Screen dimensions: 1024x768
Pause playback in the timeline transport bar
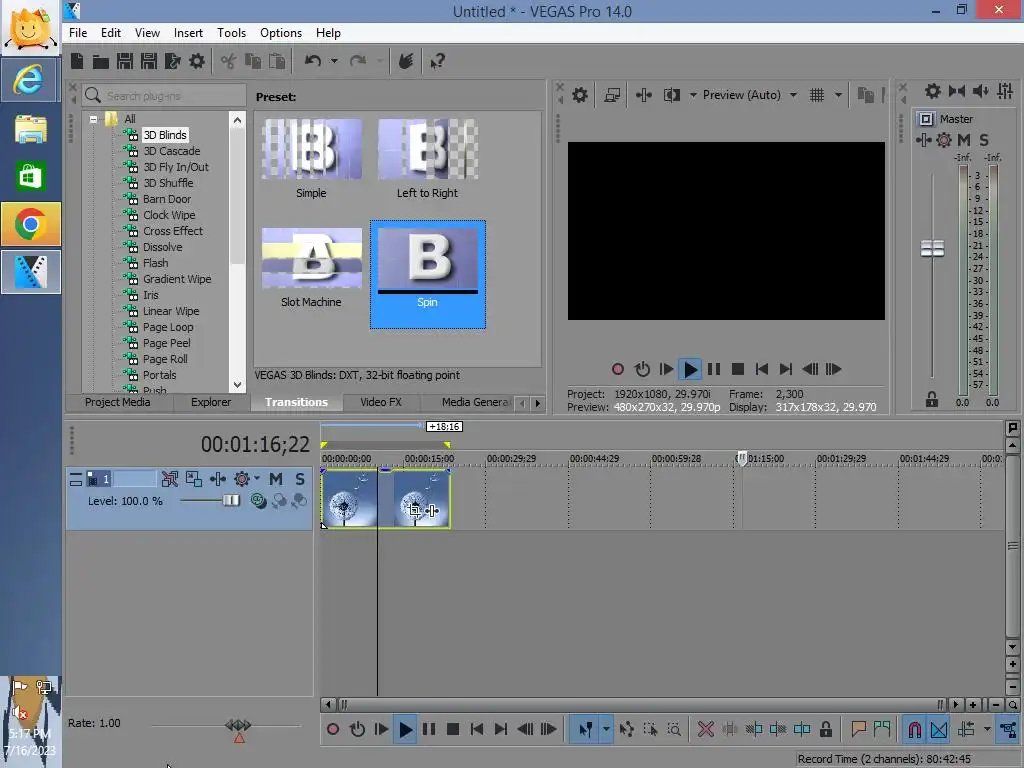(429, 729)
